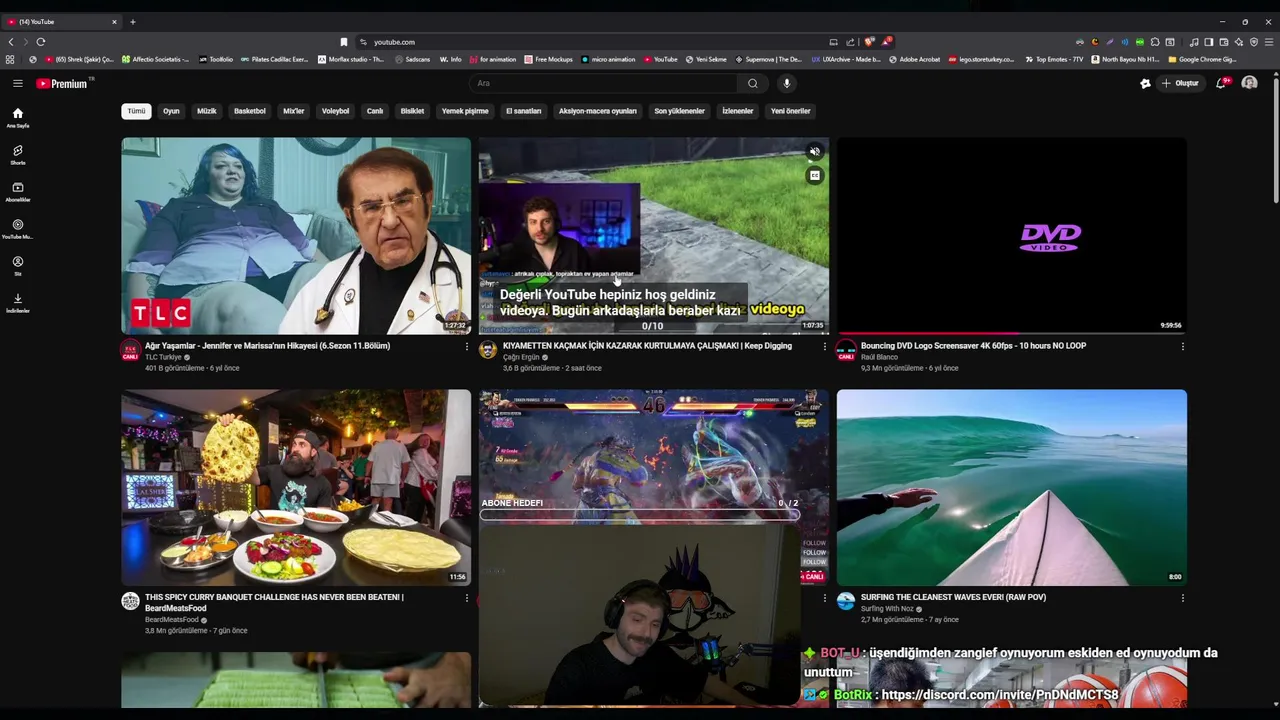Click the search magnifier button
This screenshot has width=1280, height=720.
tap(753, 83)
